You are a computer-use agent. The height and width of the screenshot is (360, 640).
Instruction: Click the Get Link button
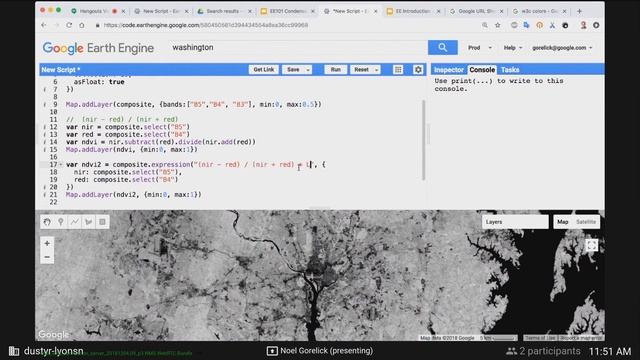click(264, 70)
